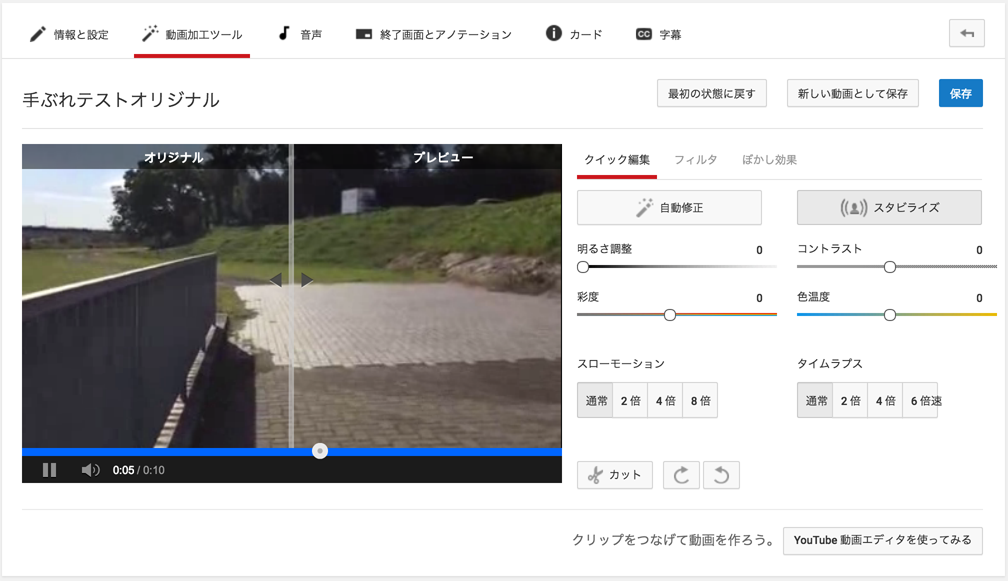Click the music note icon of 音声
1008x581 pixels.
click(284, 33)
